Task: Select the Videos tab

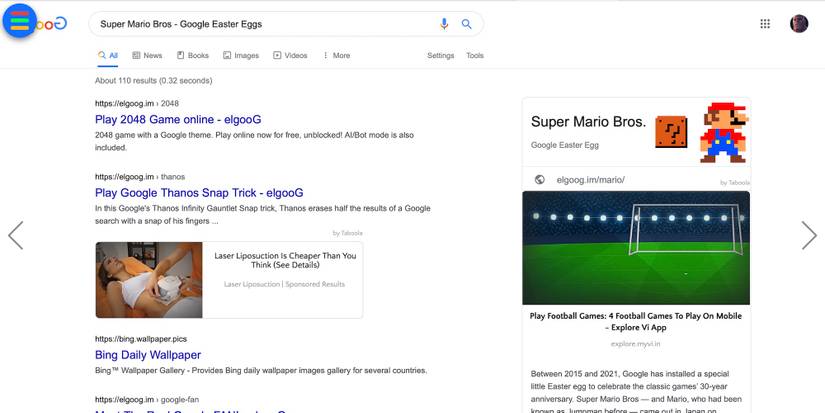Action: (x=290, y=56)
